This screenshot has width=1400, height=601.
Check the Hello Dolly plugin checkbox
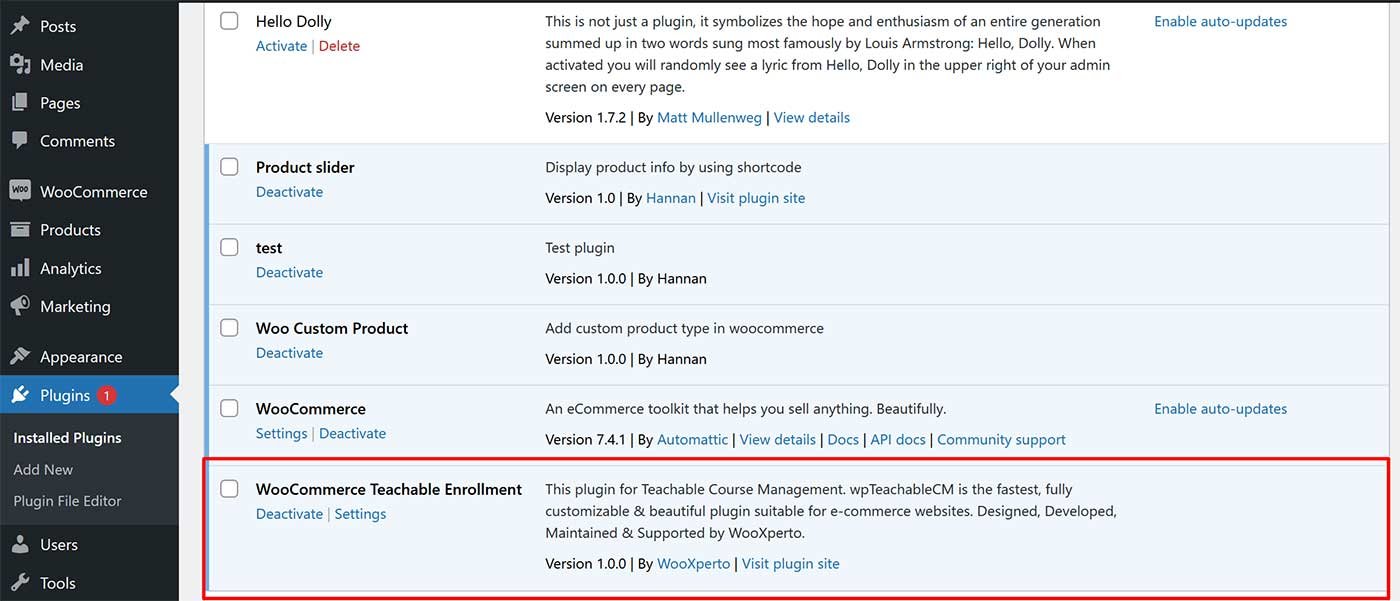coord(230,21)
